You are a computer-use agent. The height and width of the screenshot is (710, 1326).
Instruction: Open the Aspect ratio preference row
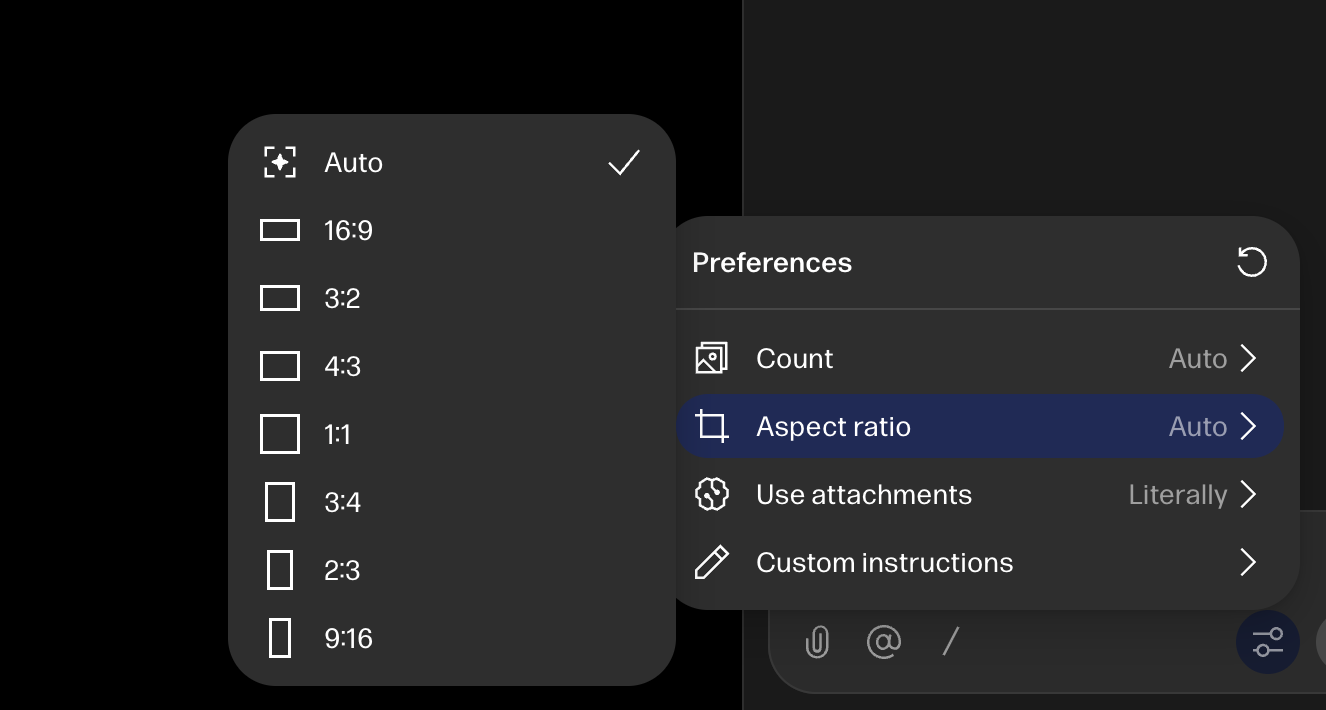[980, 427]
